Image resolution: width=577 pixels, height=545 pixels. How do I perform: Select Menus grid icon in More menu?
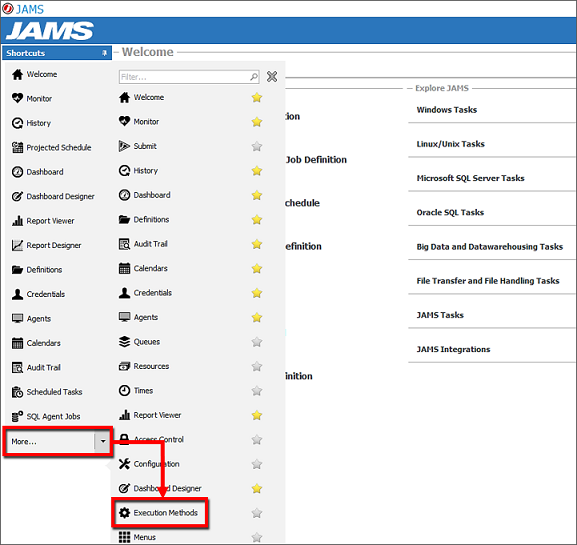coord(124,537)
